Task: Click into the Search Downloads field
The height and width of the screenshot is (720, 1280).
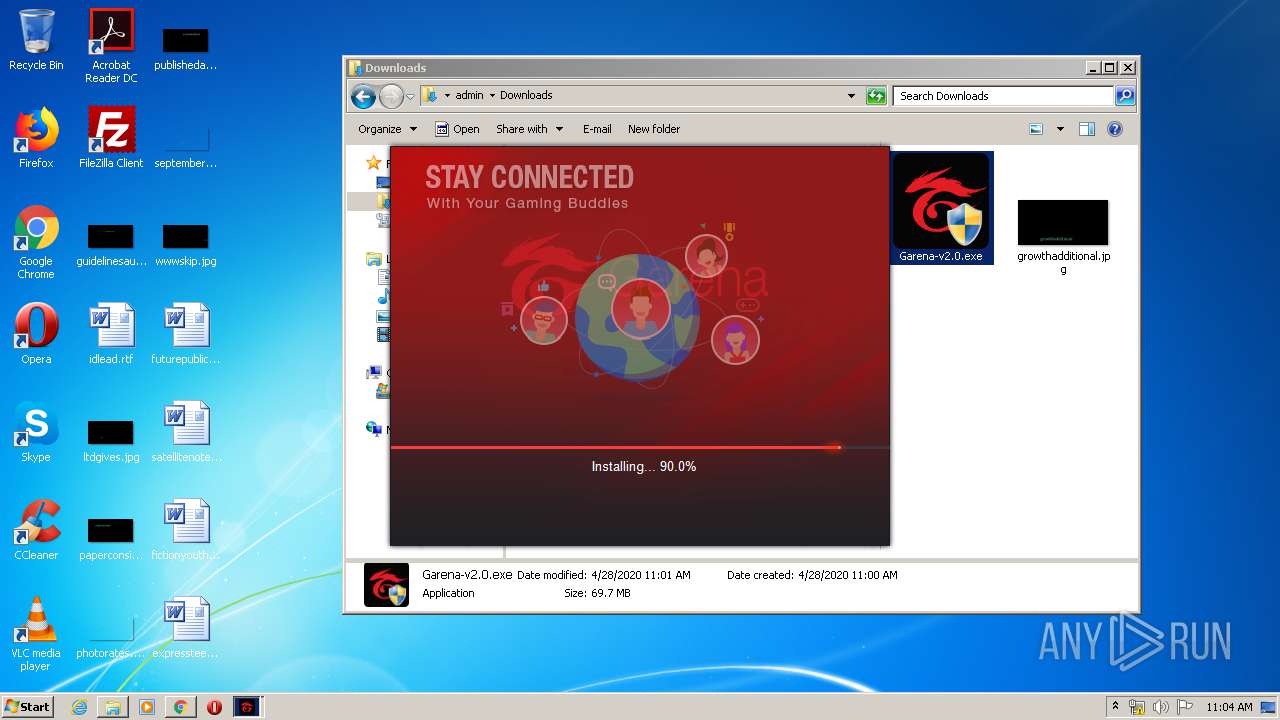Action: coord(1003,96)
